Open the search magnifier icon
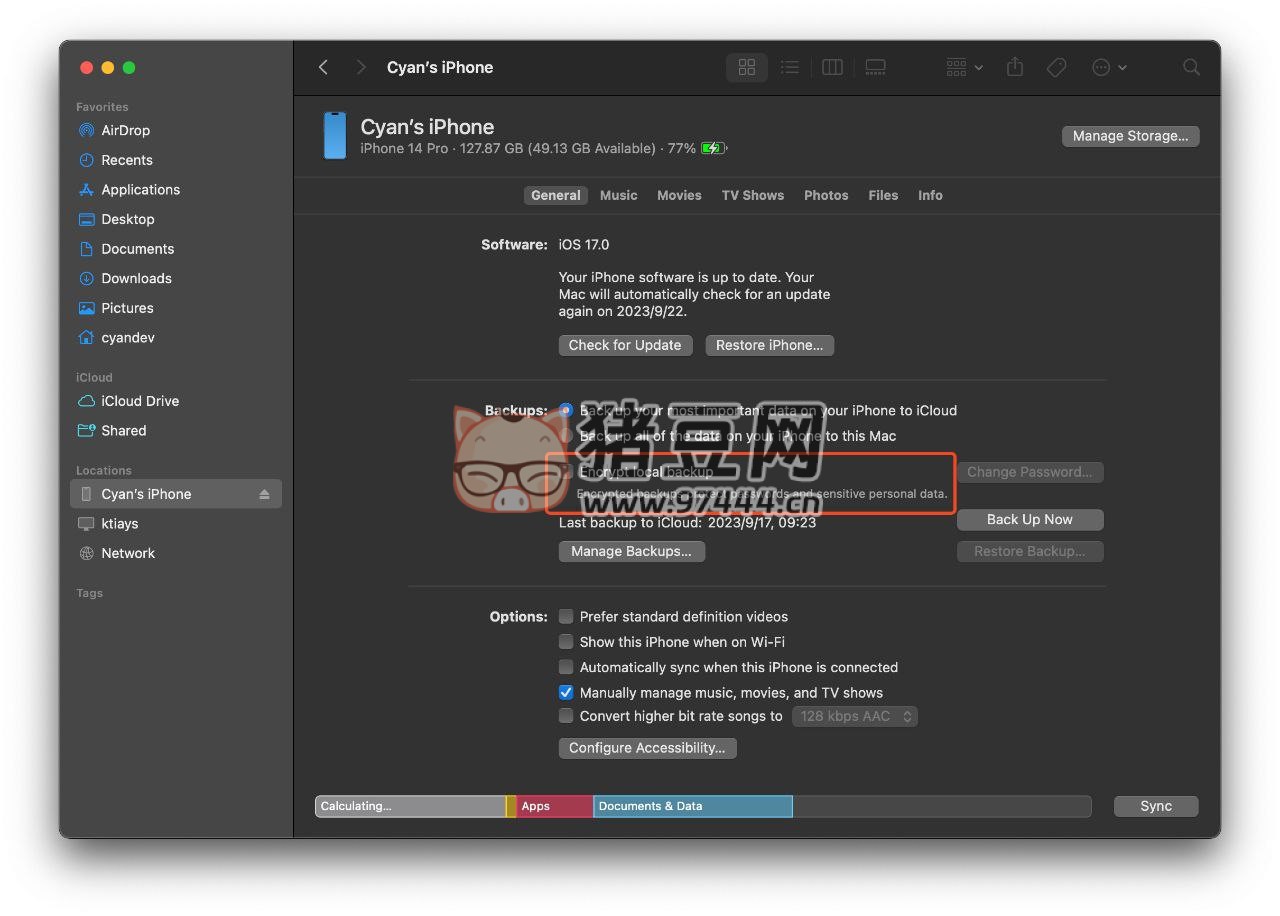Viewport: 1280px width, 916px height. [x=1190, y=67]
